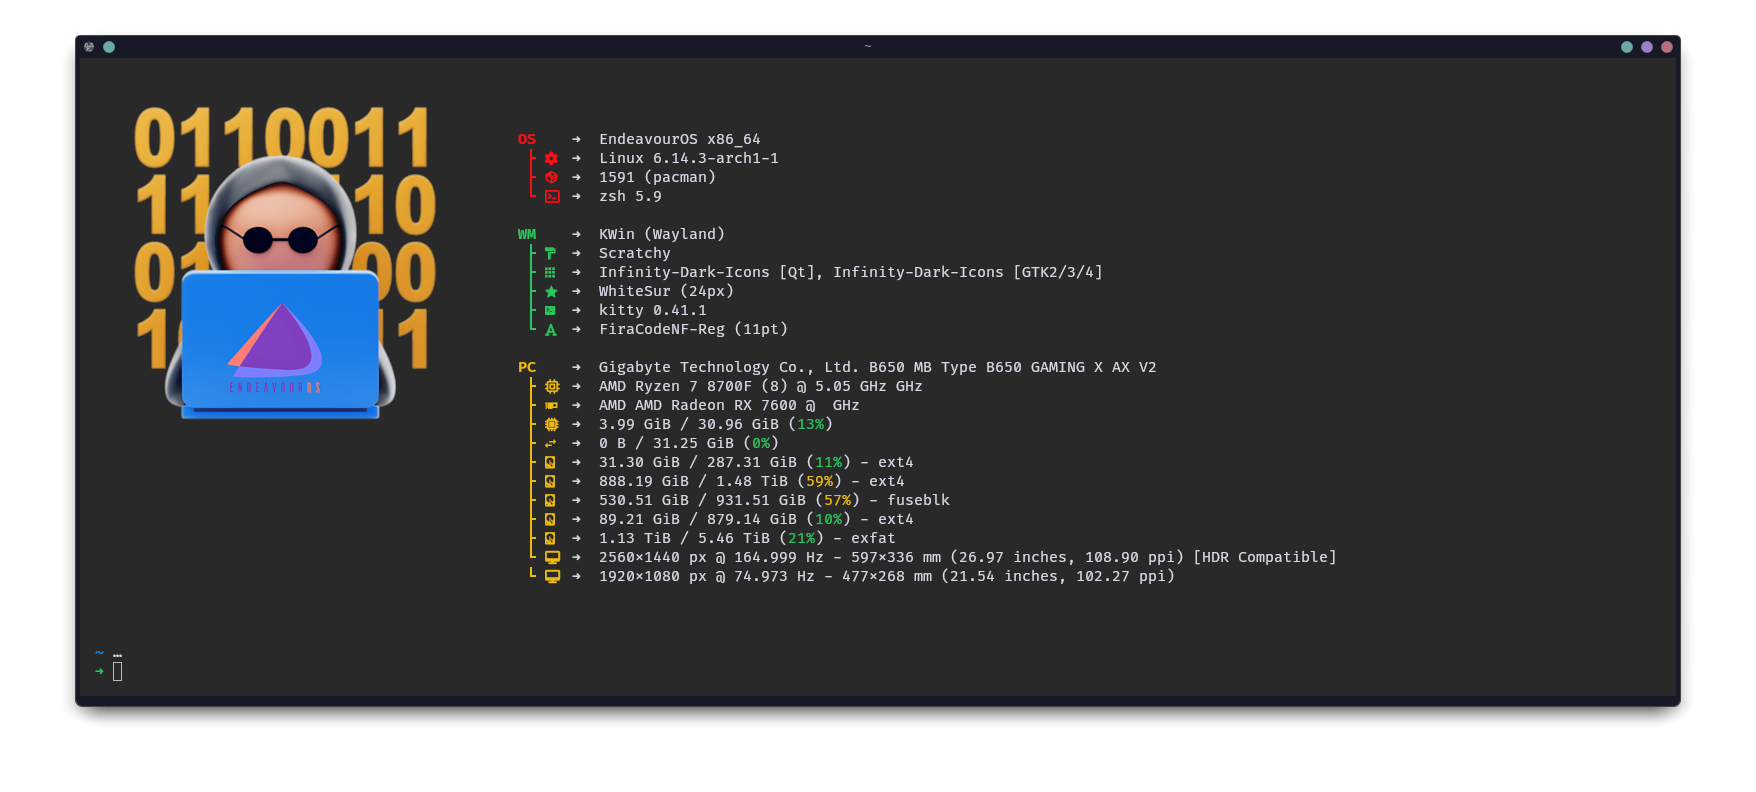Click the AMD Ryzen 7 8700F text
Screen dimensions: 1756x792
point(675,386)
